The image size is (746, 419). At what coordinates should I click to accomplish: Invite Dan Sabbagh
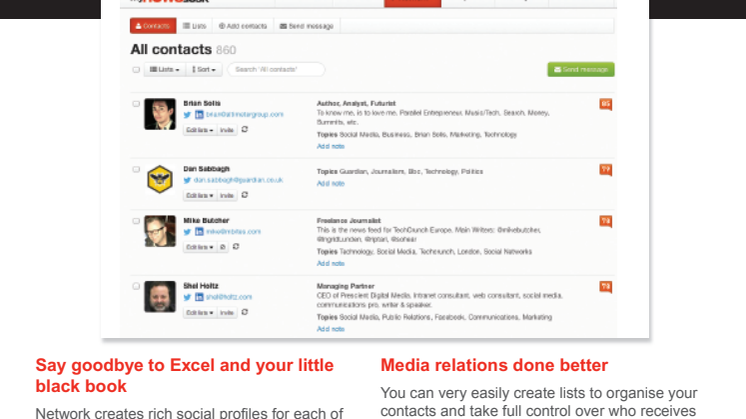point(227,195)
